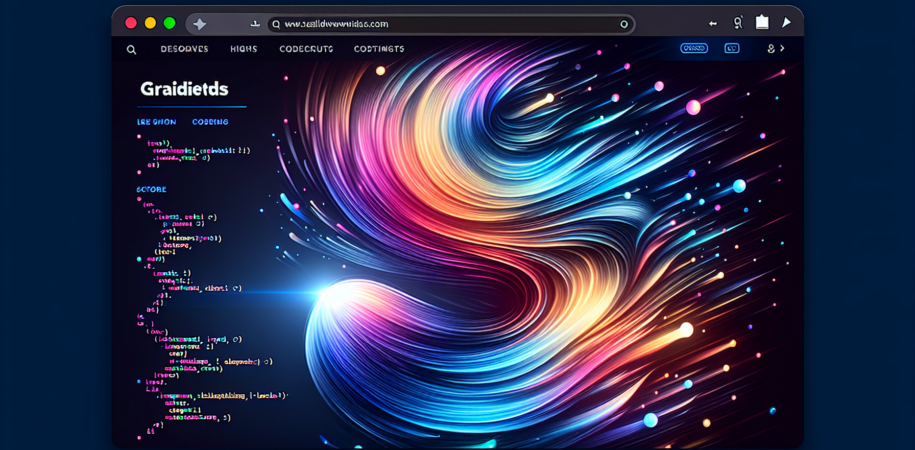
Task: Switch to the LRE GNON tab
Action: (156, 122)
